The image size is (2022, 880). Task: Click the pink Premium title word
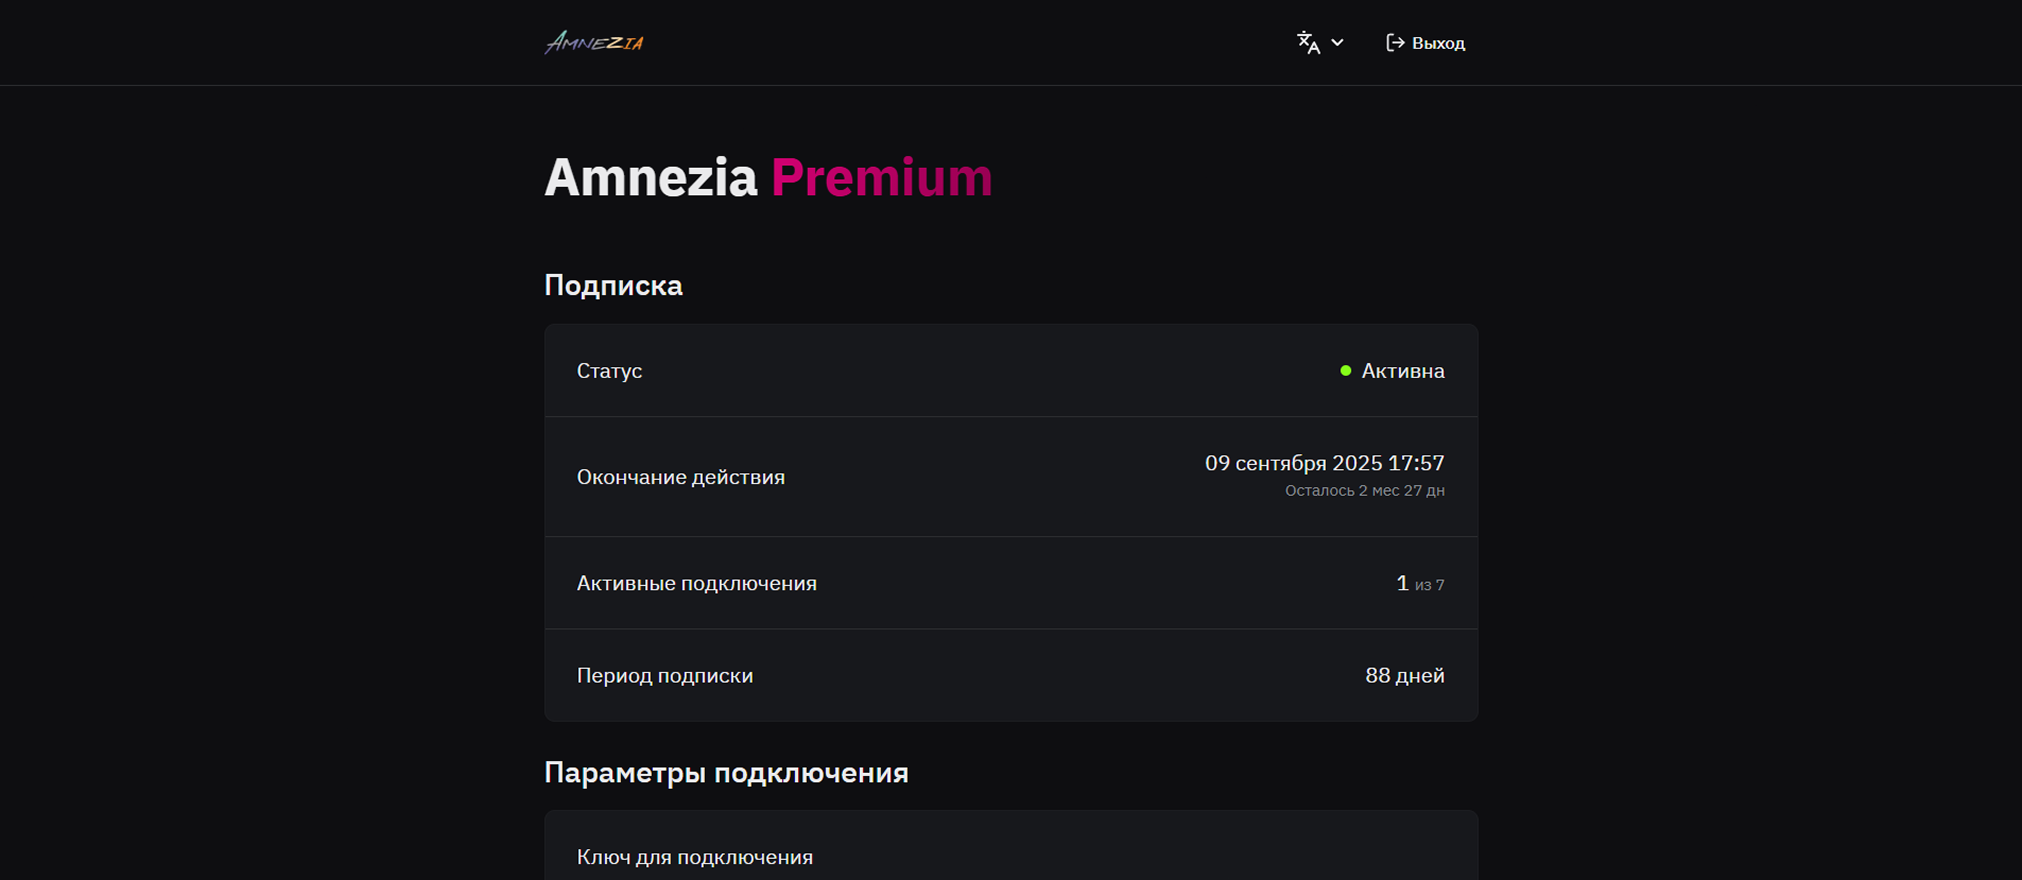(x=881, y=178)
